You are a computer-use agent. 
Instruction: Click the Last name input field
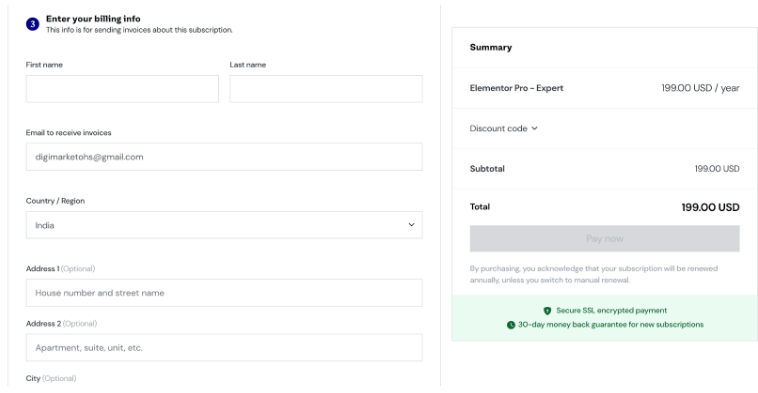(x=326, y=88)
